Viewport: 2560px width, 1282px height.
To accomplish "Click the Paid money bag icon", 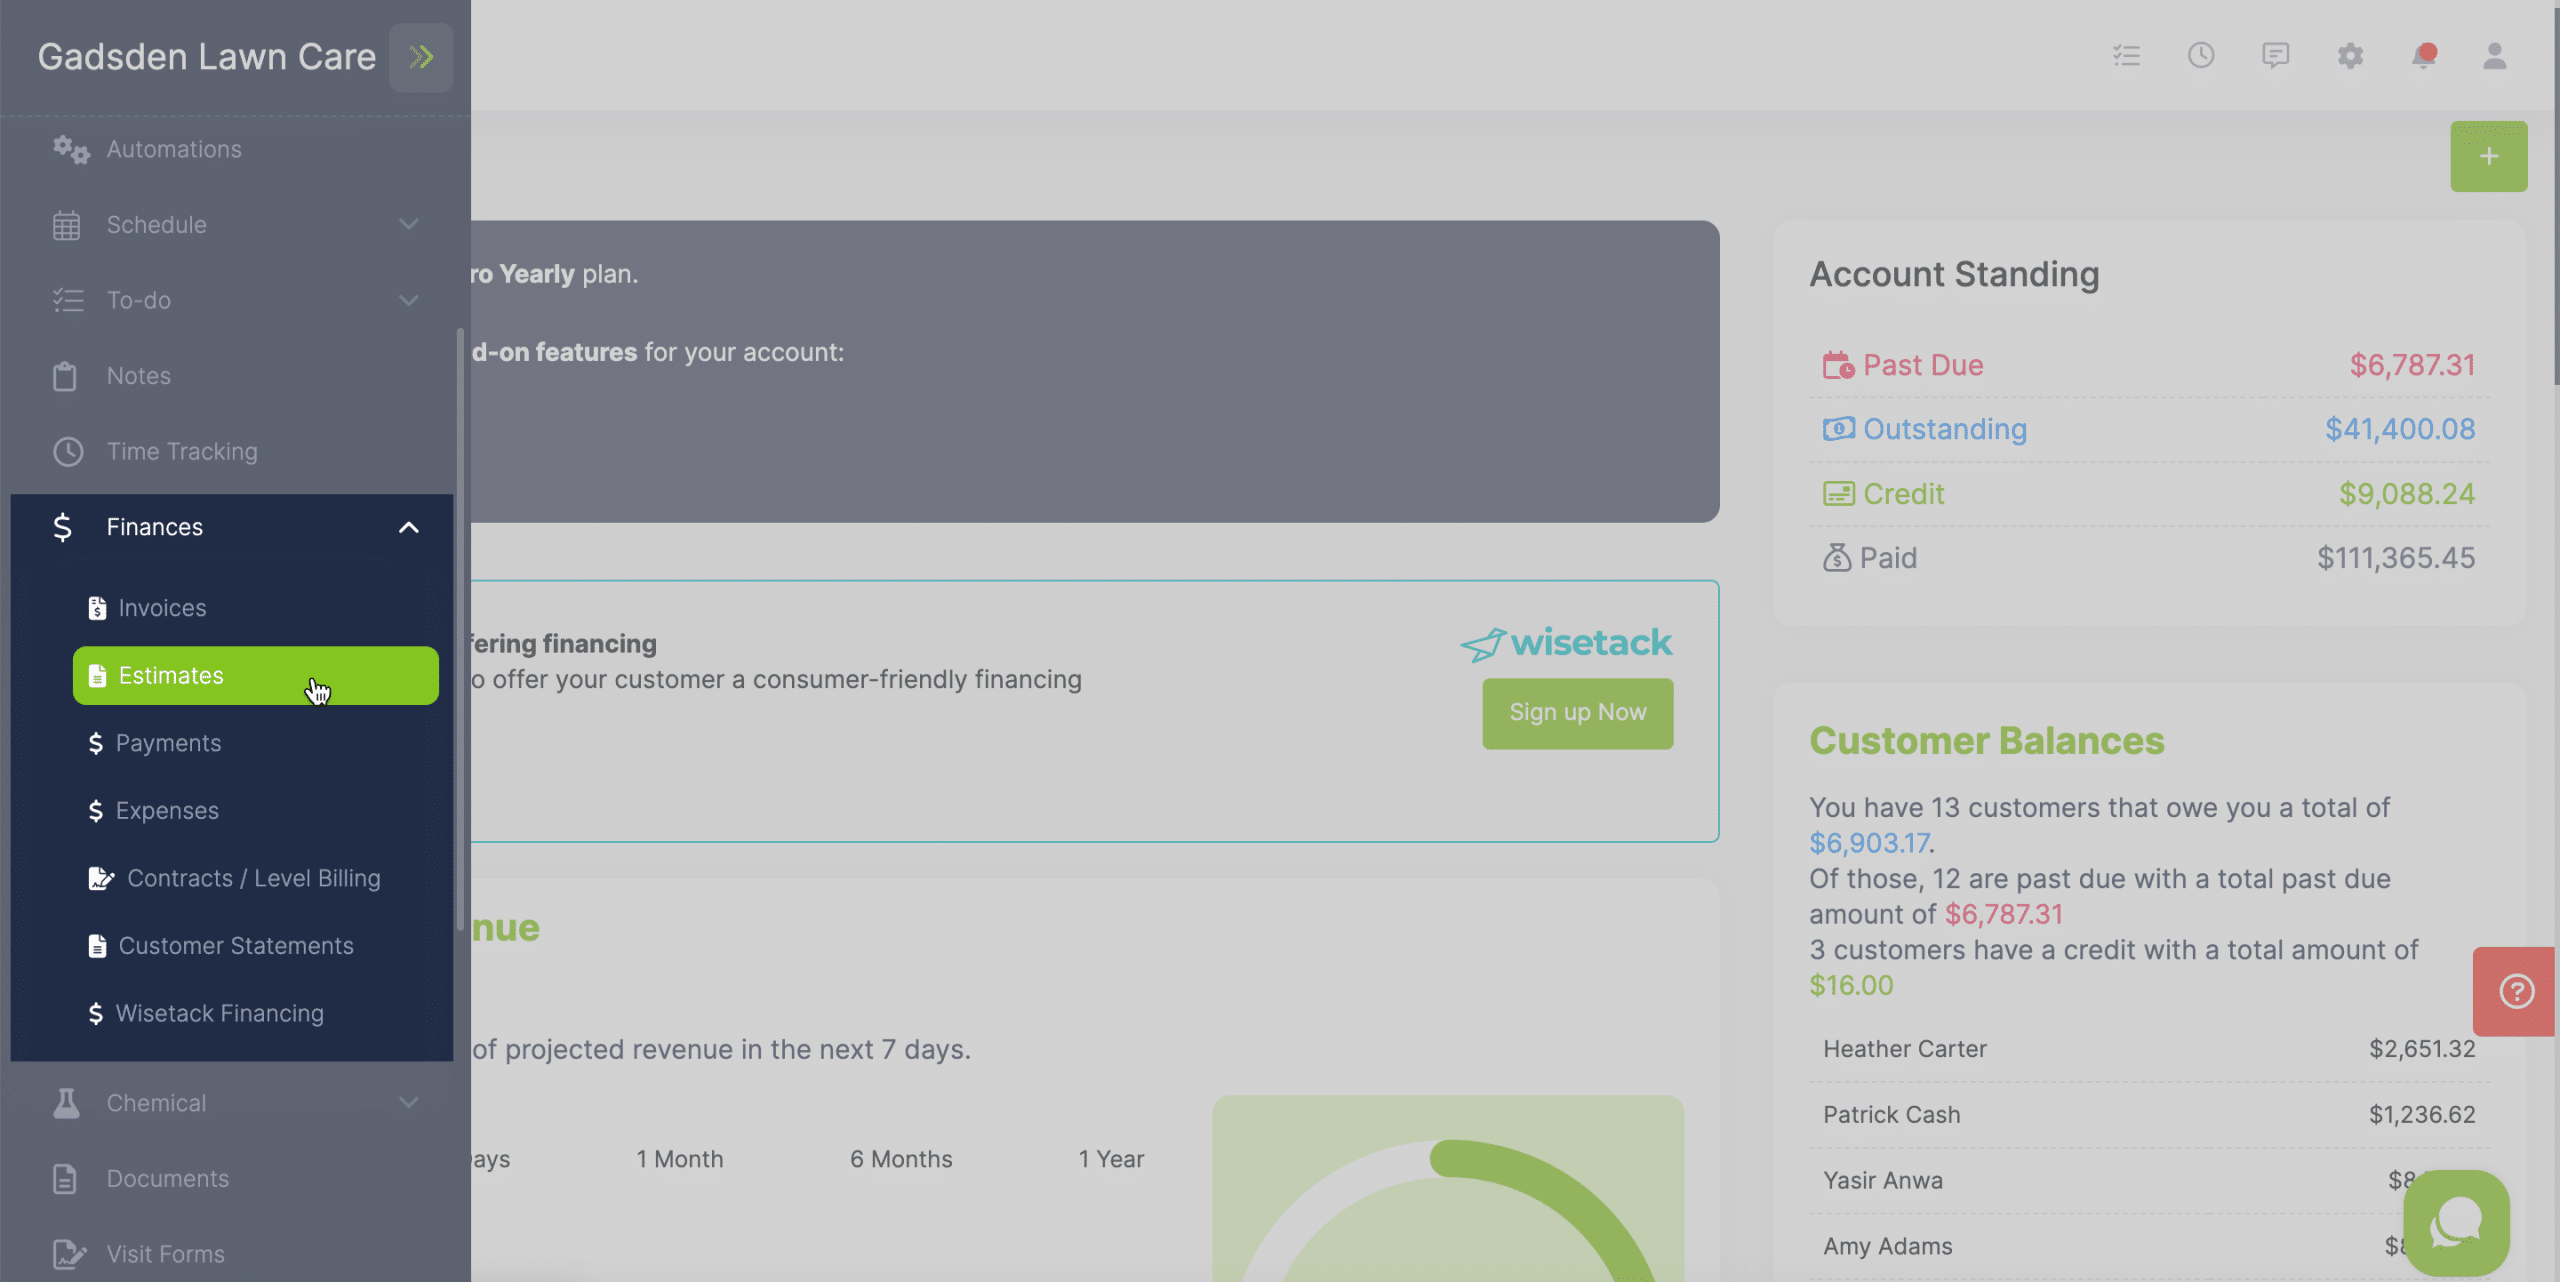I will [x=1836, y=558].
